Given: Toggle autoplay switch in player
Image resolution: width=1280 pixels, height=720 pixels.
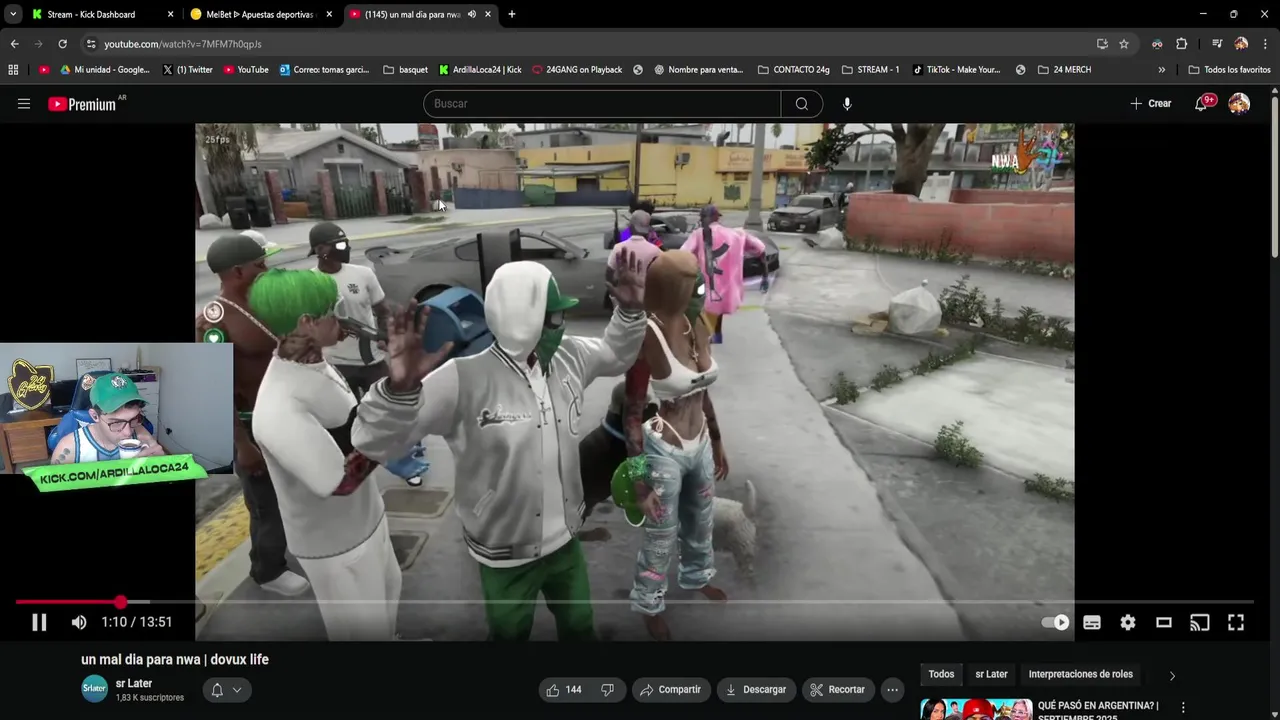Looking at the screenshot, I should click(1055, 622).
